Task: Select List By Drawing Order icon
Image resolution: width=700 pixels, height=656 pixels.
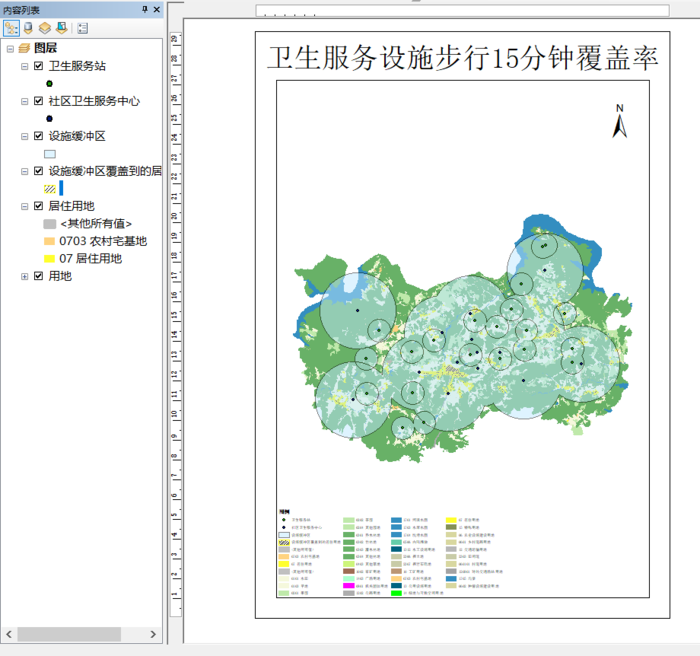Action: point(11,29)
